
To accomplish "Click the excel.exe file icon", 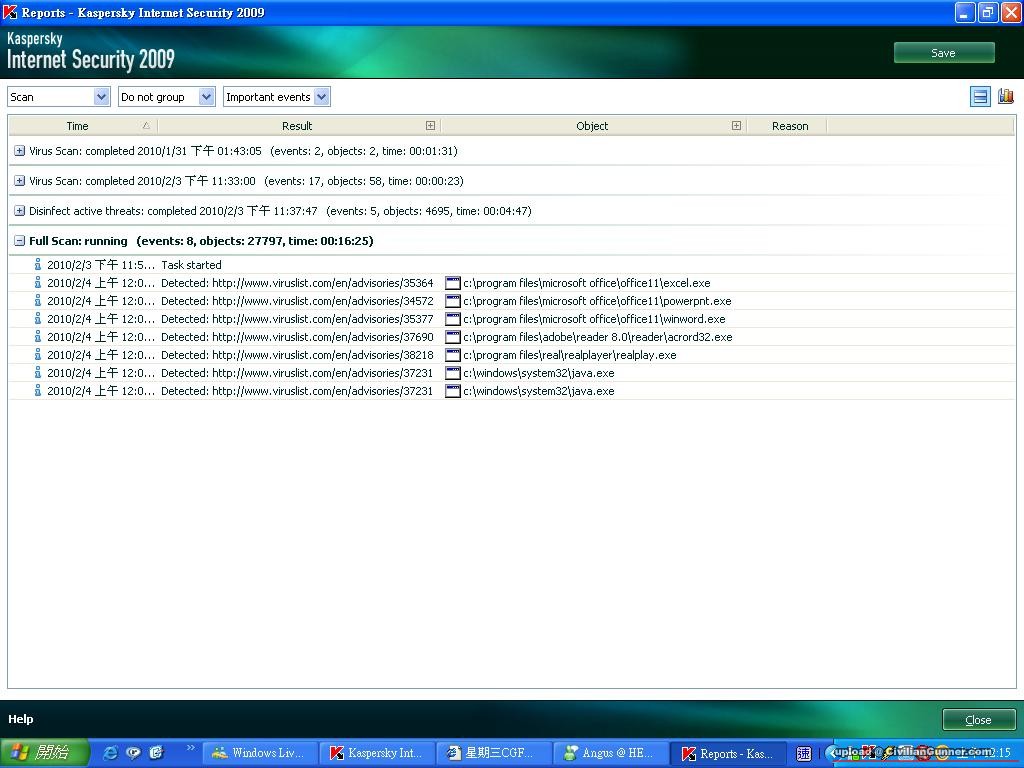I will 452,283.
